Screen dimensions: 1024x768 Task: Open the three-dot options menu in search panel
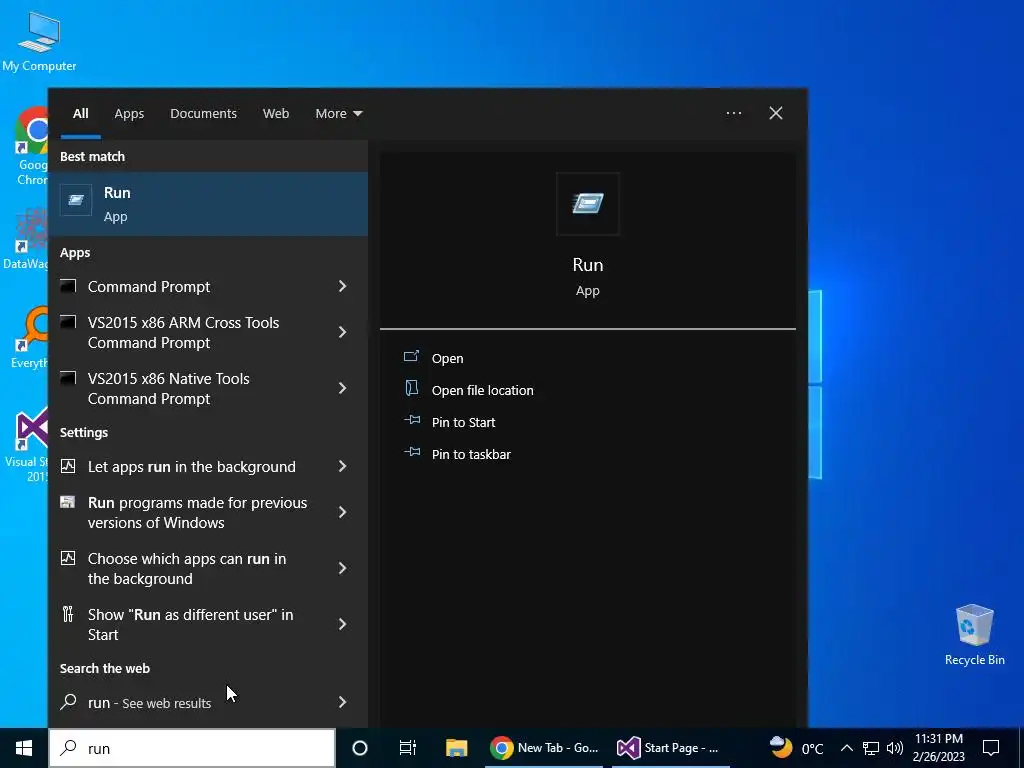(x=734, y=113)
